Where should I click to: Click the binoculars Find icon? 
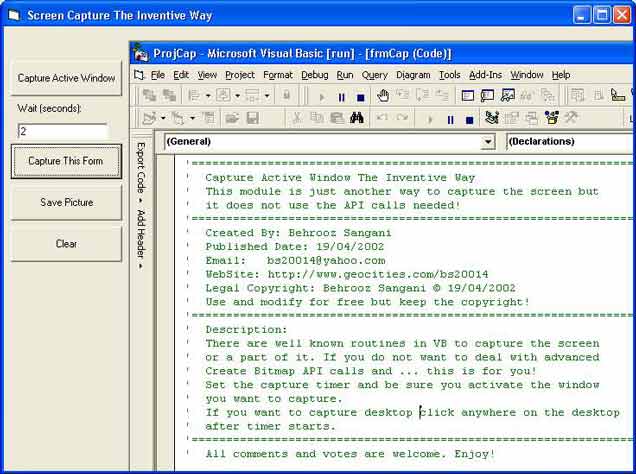tap(356, 119)
